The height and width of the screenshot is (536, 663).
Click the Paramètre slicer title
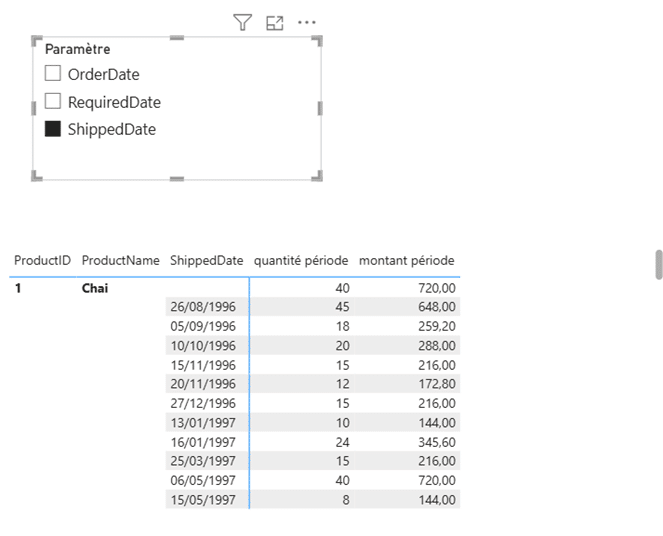(x=78, y=49)
